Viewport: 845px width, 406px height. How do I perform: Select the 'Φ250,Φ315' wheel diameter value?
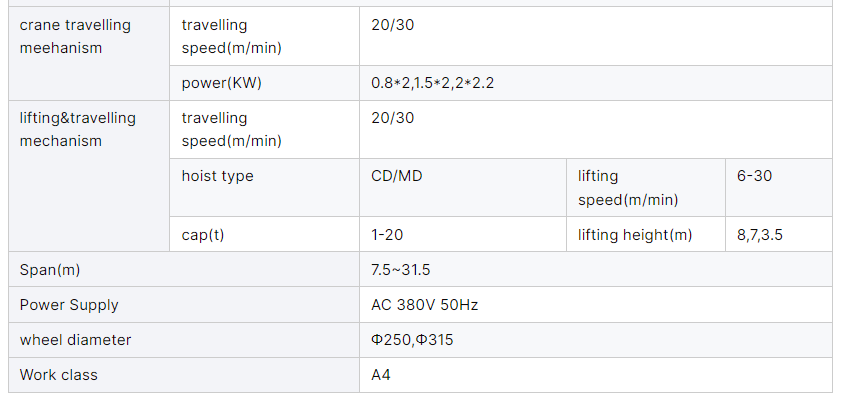[412, 340]
